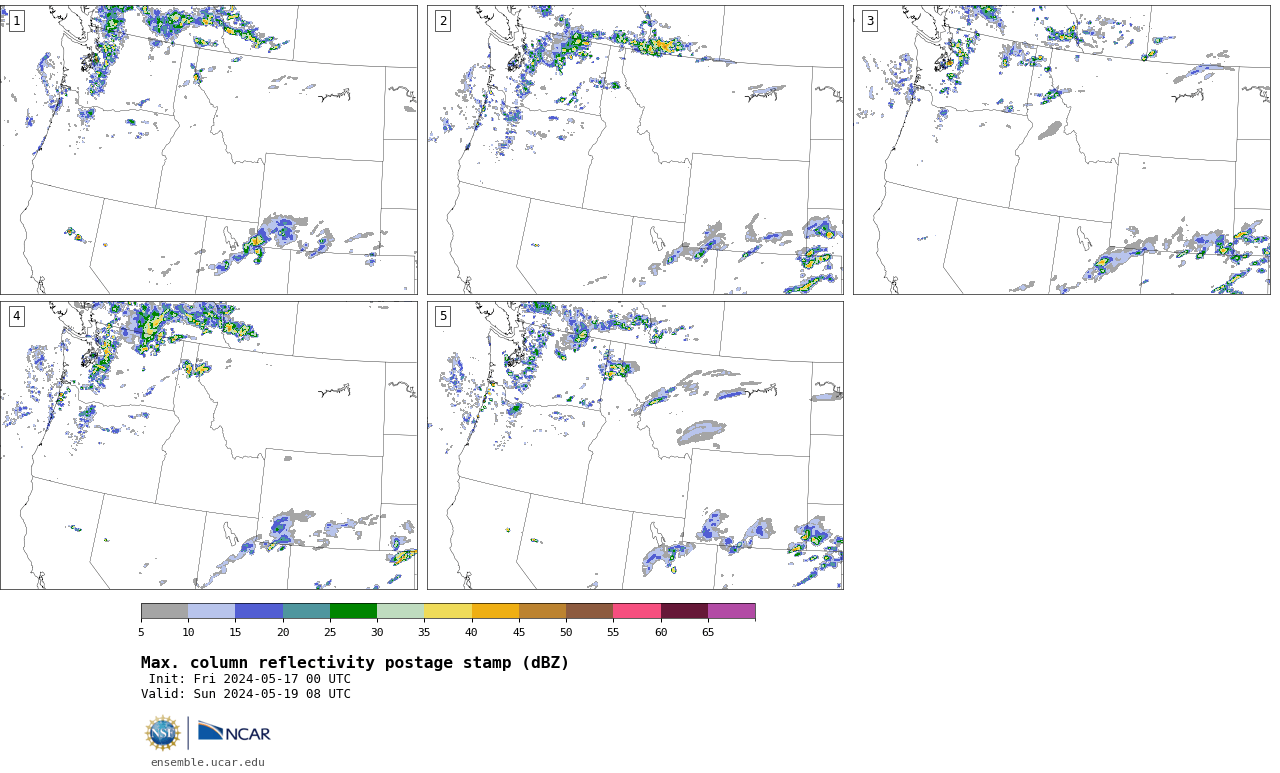The width and height of the screenshot is (1280, 773).
Task: Click the Max. column reflectivity title text
Action: click(x=355, y=663)
